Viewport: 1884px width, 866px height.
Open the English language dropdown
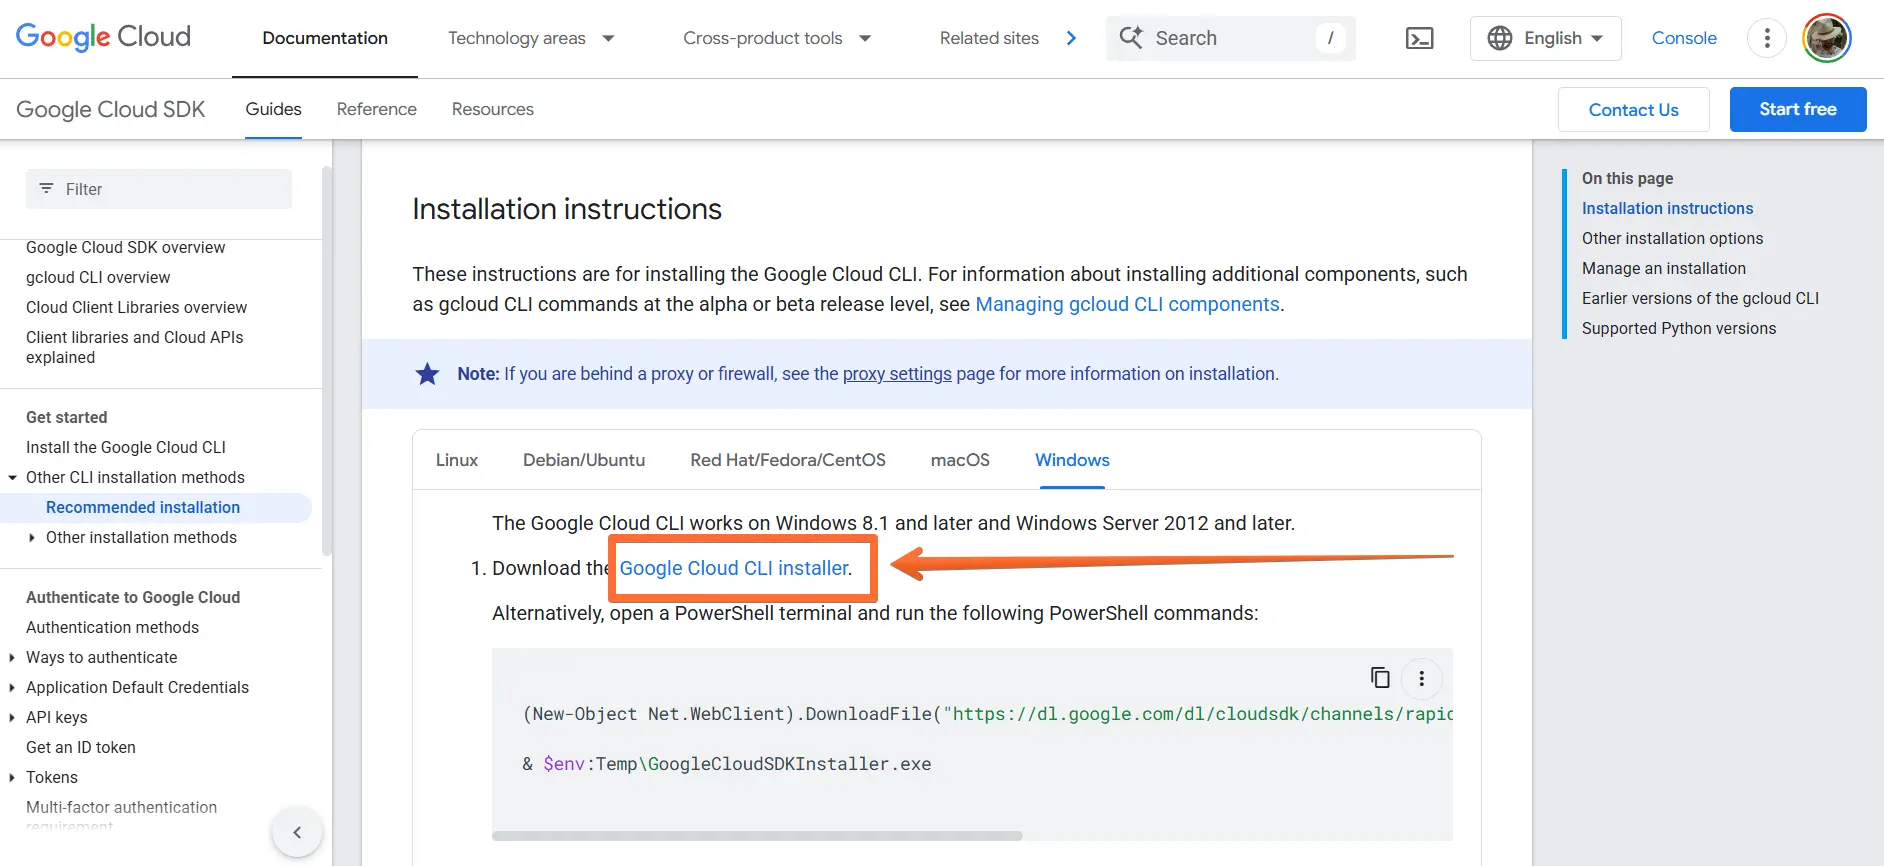1545,38
